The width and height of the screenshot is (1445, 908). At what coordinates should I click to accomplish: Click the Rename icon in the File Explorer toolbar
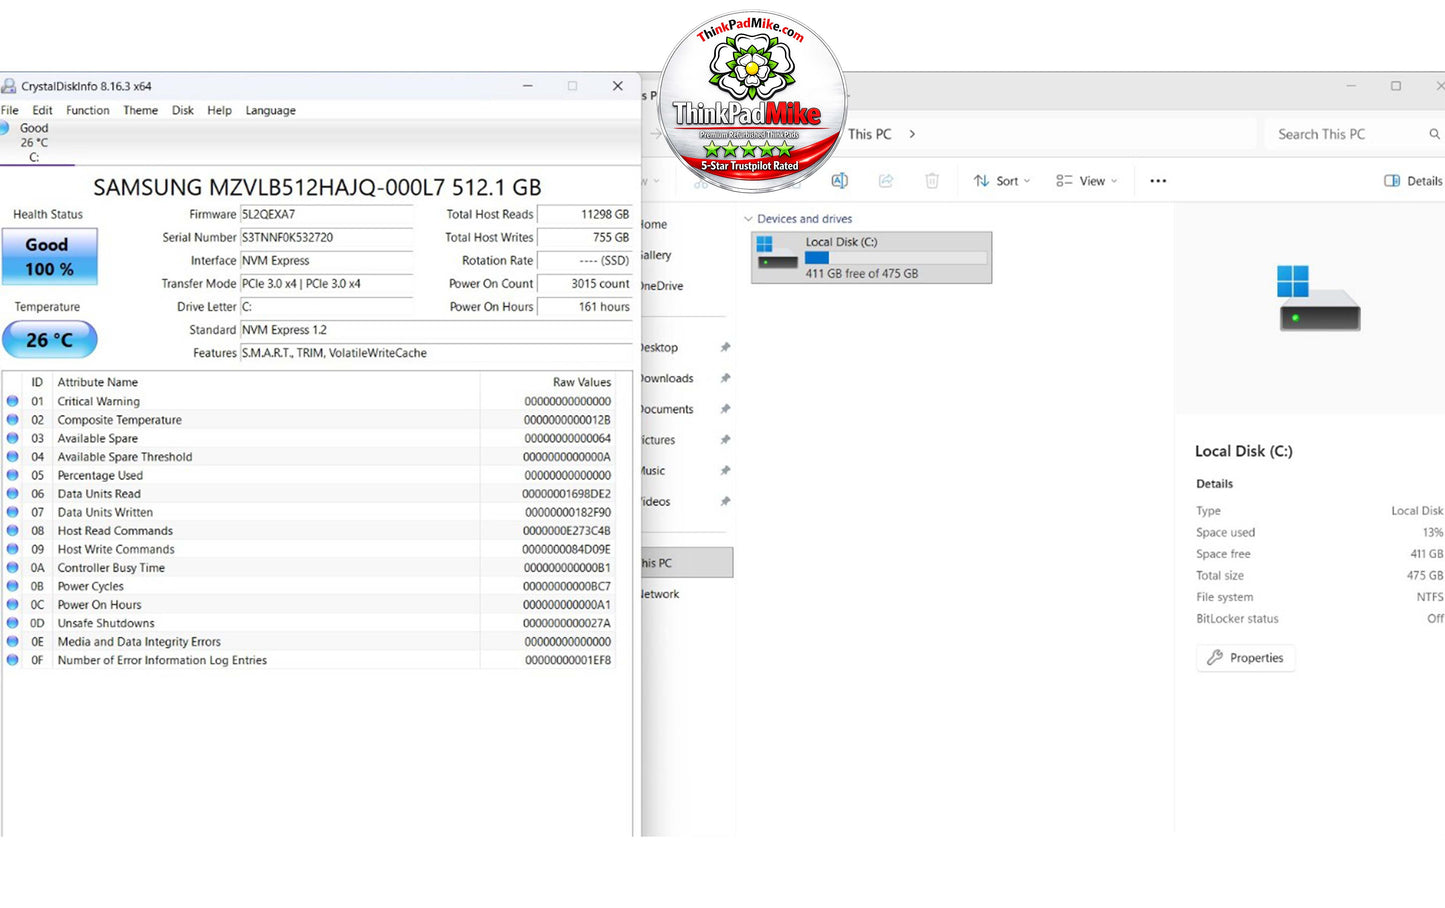tap(840, 181)
